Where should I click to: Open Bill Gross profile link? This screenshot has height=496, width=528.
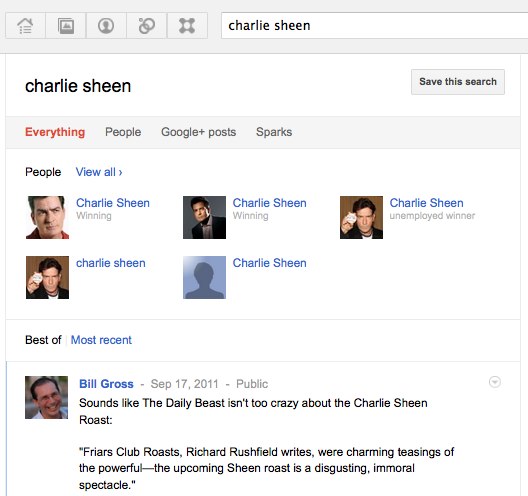(106, 384)
